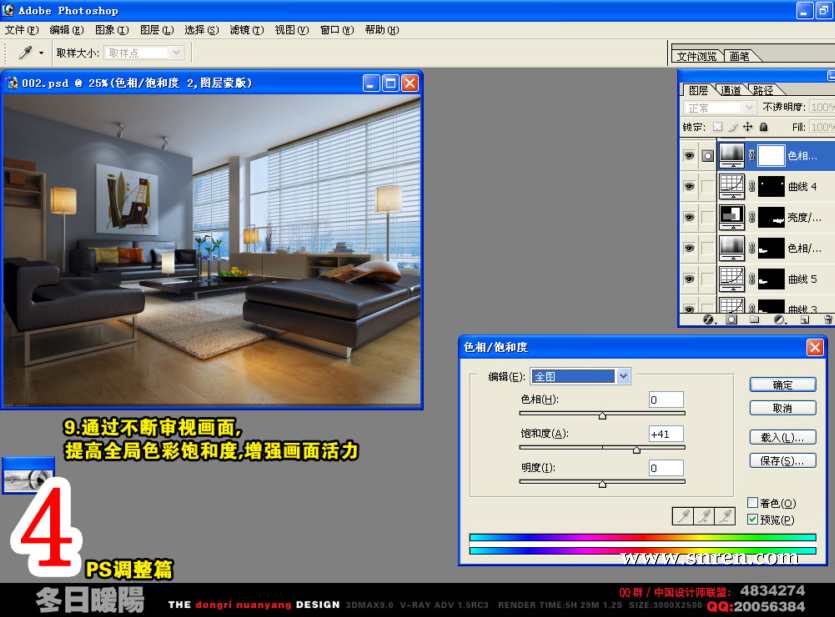Click the 取消 button

(x=783, y=408)
